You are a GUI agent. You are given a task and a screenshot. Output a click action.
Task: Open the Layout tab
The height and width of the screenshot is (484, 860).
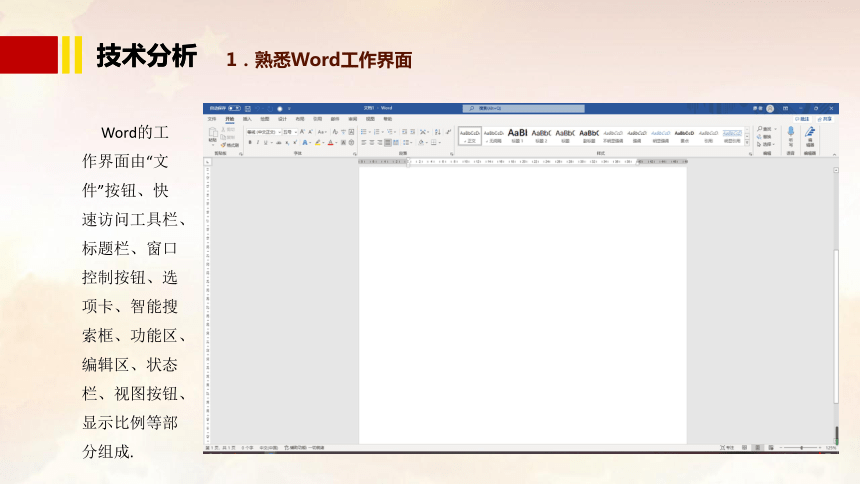click(300, 119)
